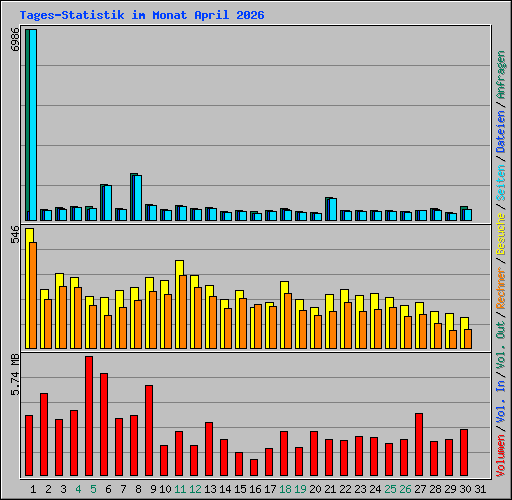This screenshot has height=500, width=512.
Task: Click the 'Rechner' legend label
Action: 501,288
